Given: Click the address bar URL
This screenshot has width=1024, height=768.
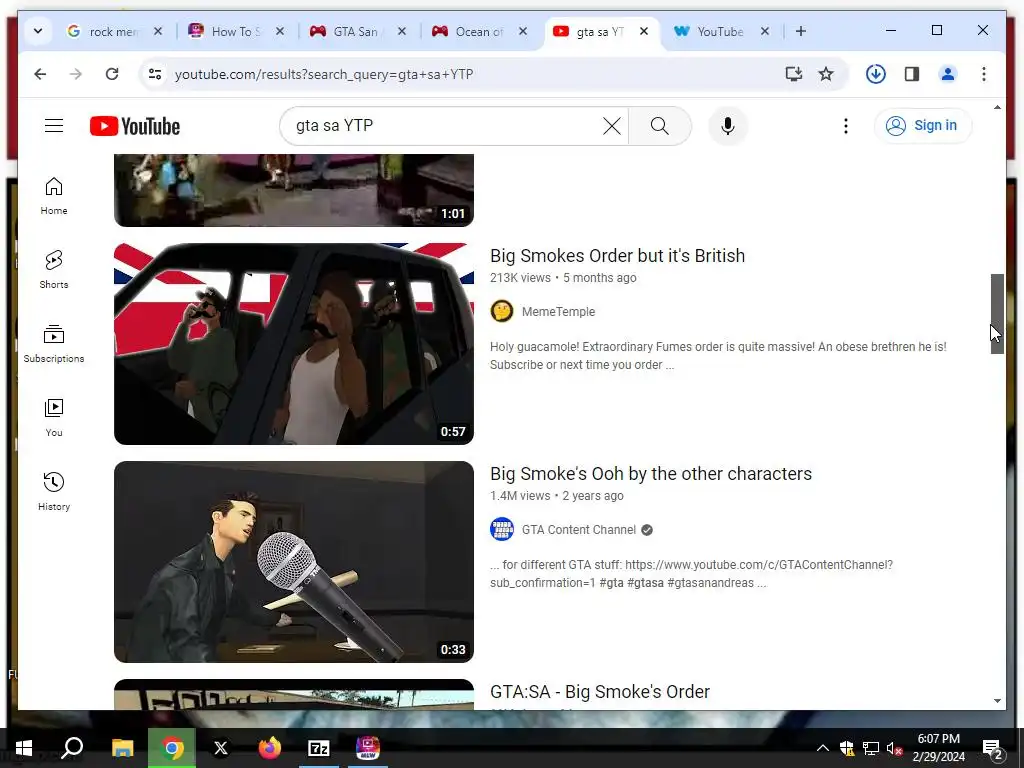Looking at the screenshot, I should (x=324, y=74).
